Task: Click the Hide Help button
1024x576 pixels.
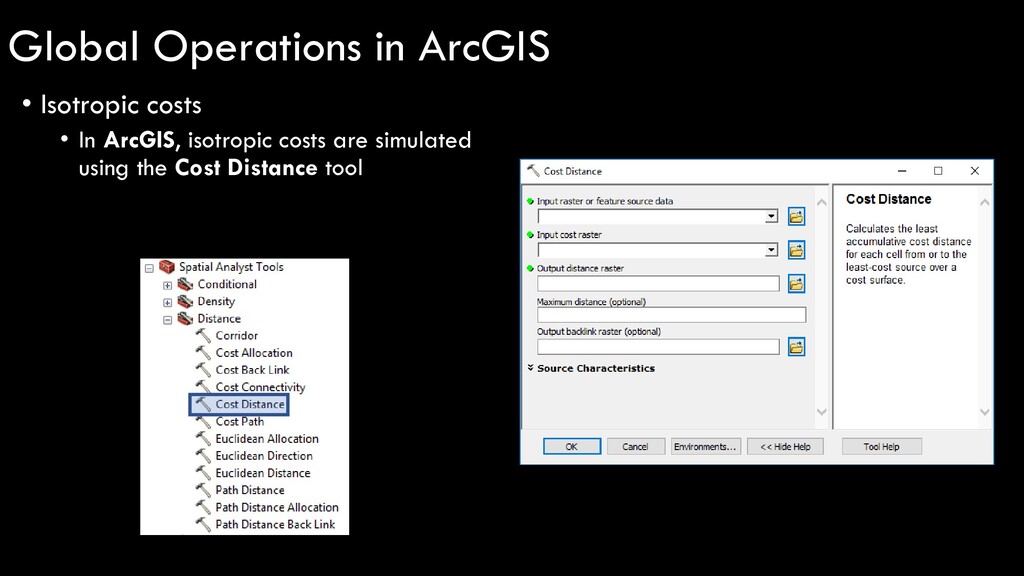Action: [785, 447]
